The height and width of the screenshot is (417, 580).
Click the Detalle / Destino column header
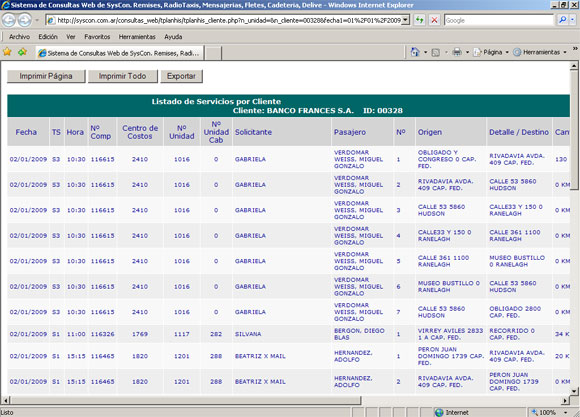pyautogui.click(x=519, y=132)
